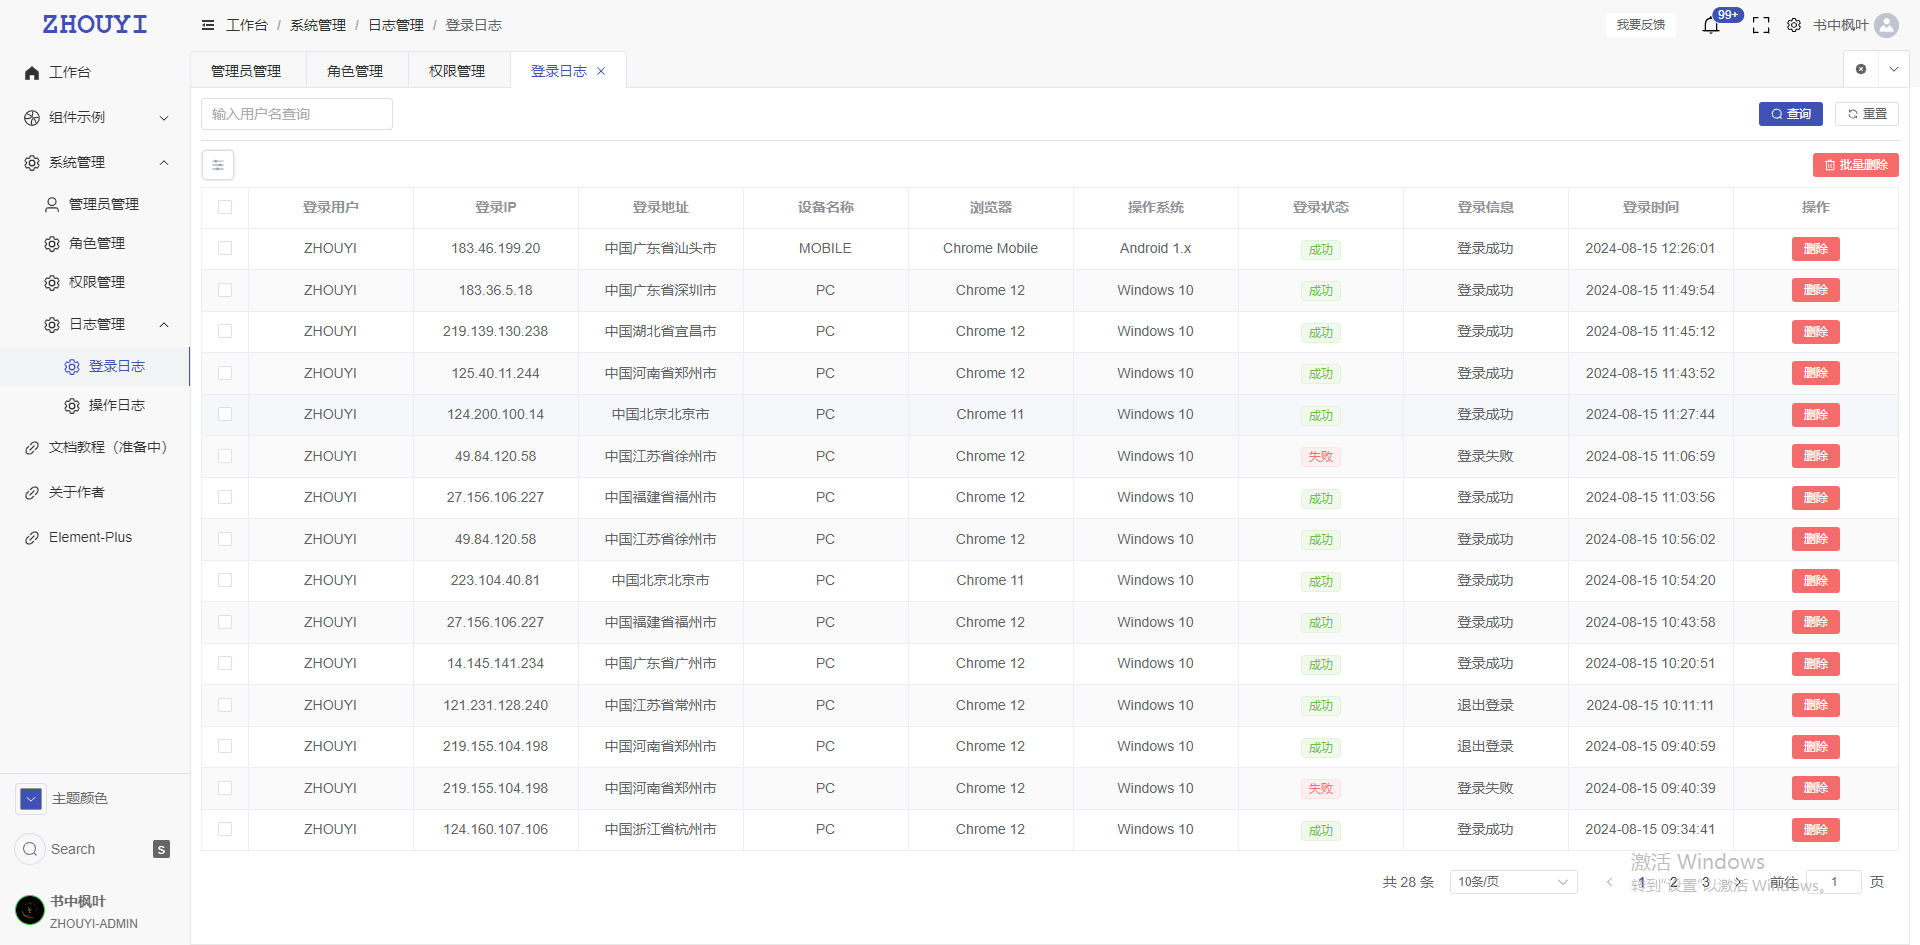Screen dimensions: 1920x945
Task: Check the row with IP 124.200.100.14
Action: (x=225, y=414)
